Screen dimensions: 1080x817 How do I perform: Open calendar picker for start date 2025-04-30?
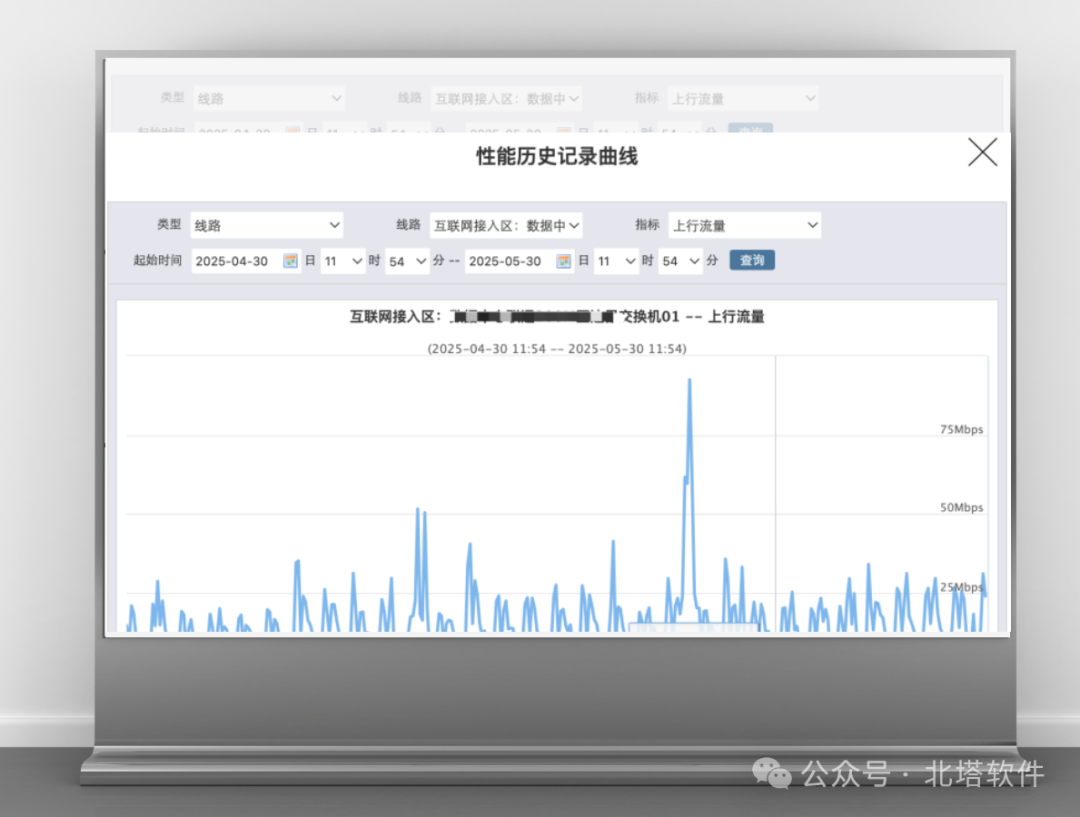click(291, 261)
